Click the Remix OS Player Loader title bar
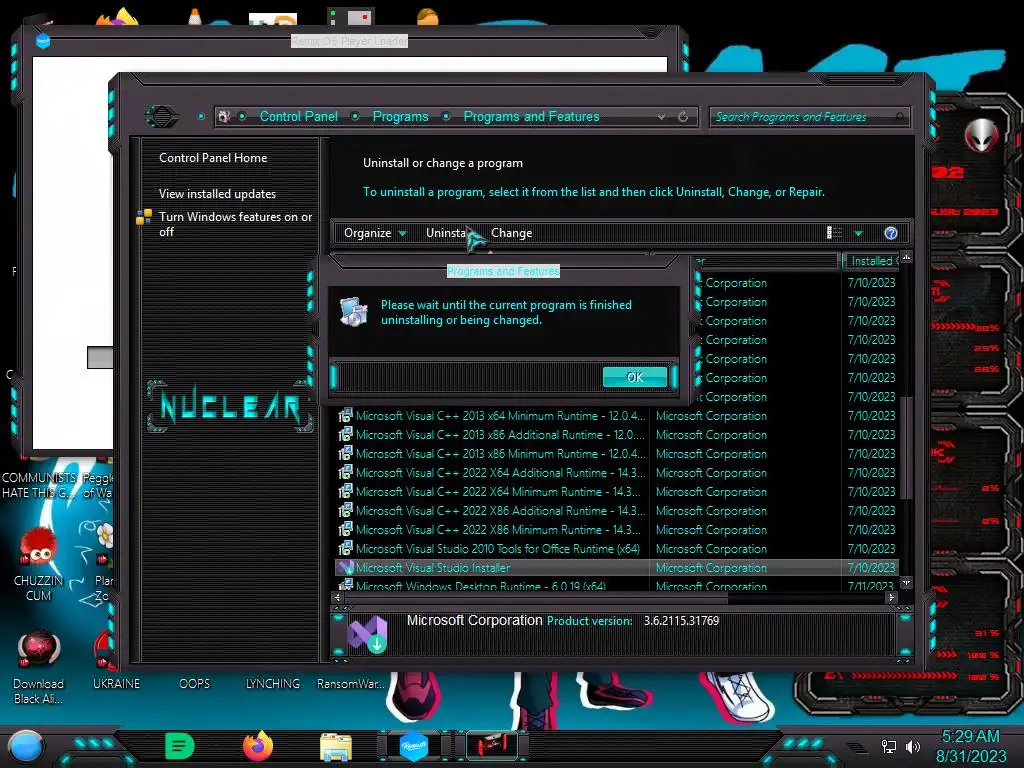This screenshot has width=1024, height=768. click(x=349, y=40)
